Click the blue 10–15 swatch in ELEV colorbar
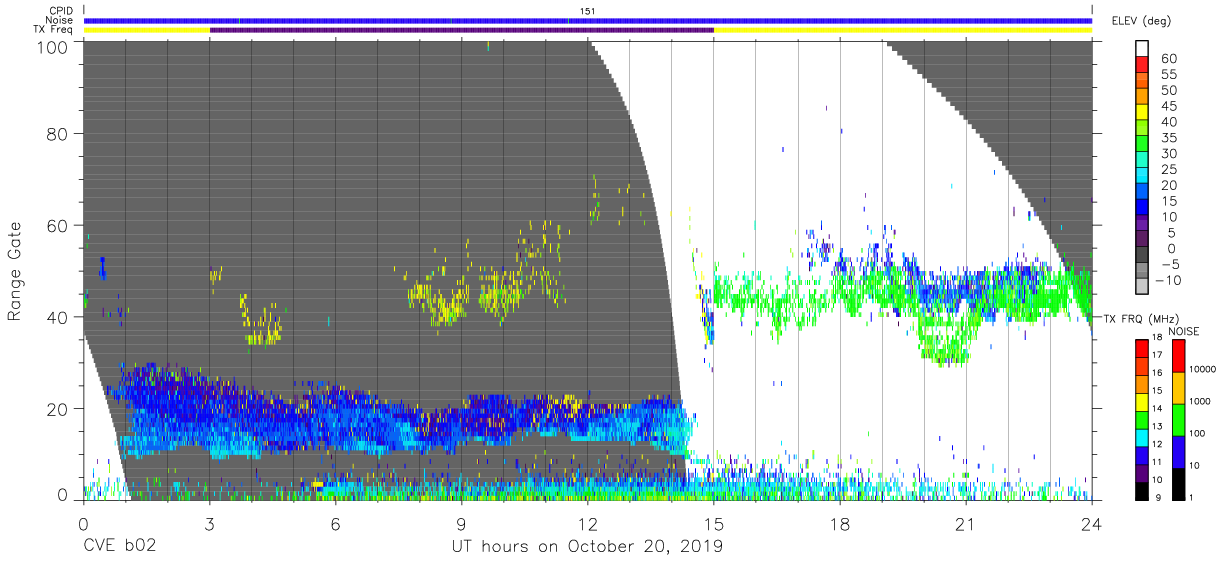Viewport: 1228px width, 567px height. (x=1143, y=206)
